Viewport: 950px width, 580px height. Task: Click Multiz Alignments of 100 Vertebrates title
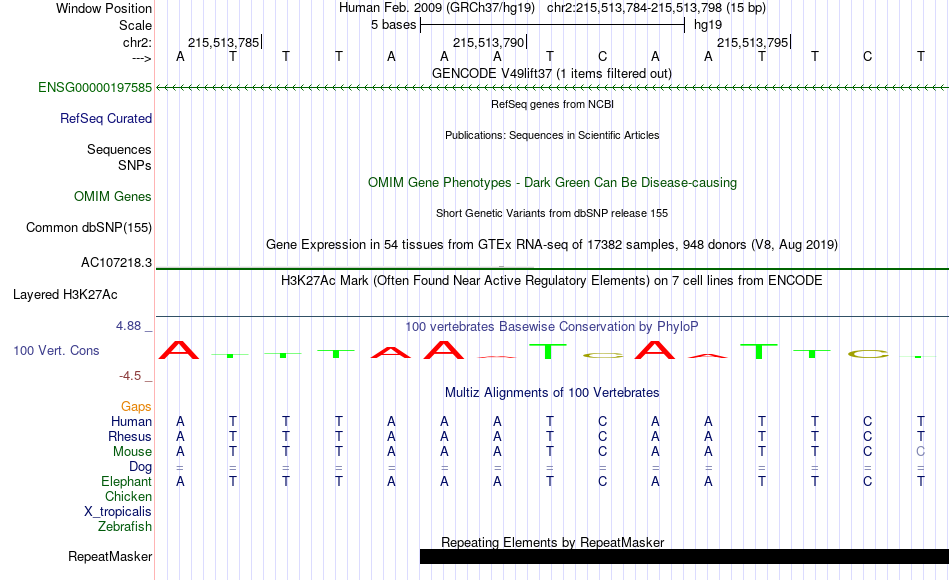[x=552, y=393]
